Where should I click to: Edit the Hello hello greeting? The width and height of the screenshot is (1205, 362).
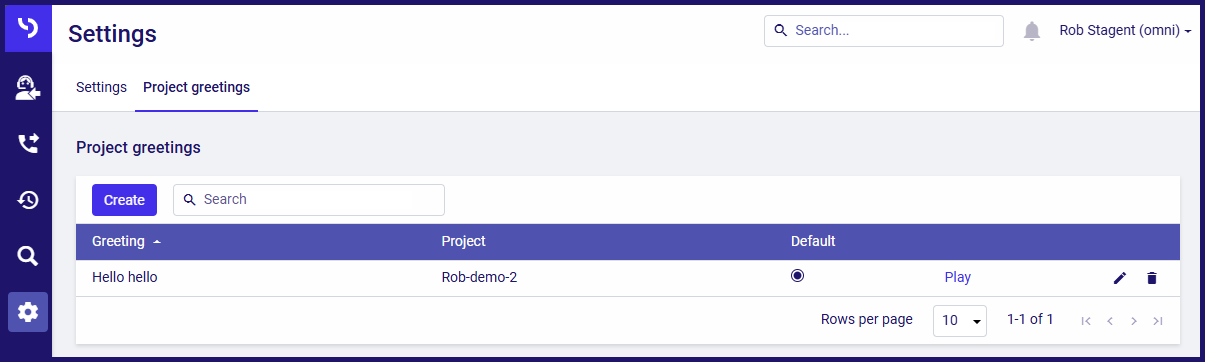(x=1120, y=278)
